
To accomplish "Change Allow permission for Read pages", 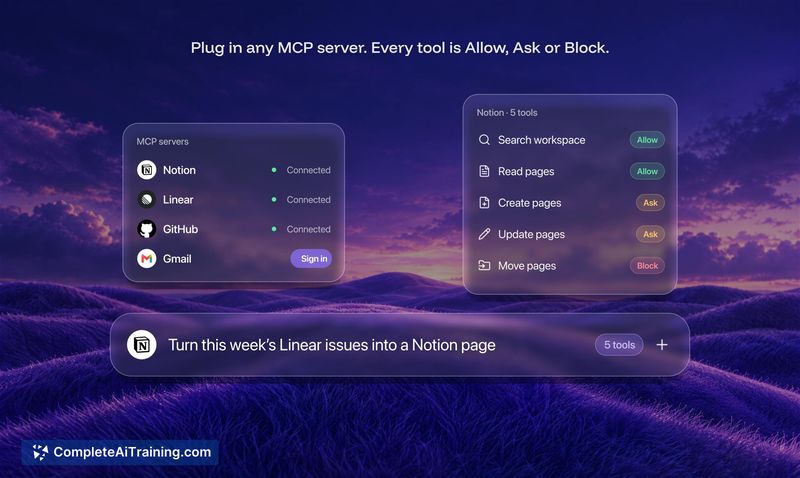I will coord(647,171).
